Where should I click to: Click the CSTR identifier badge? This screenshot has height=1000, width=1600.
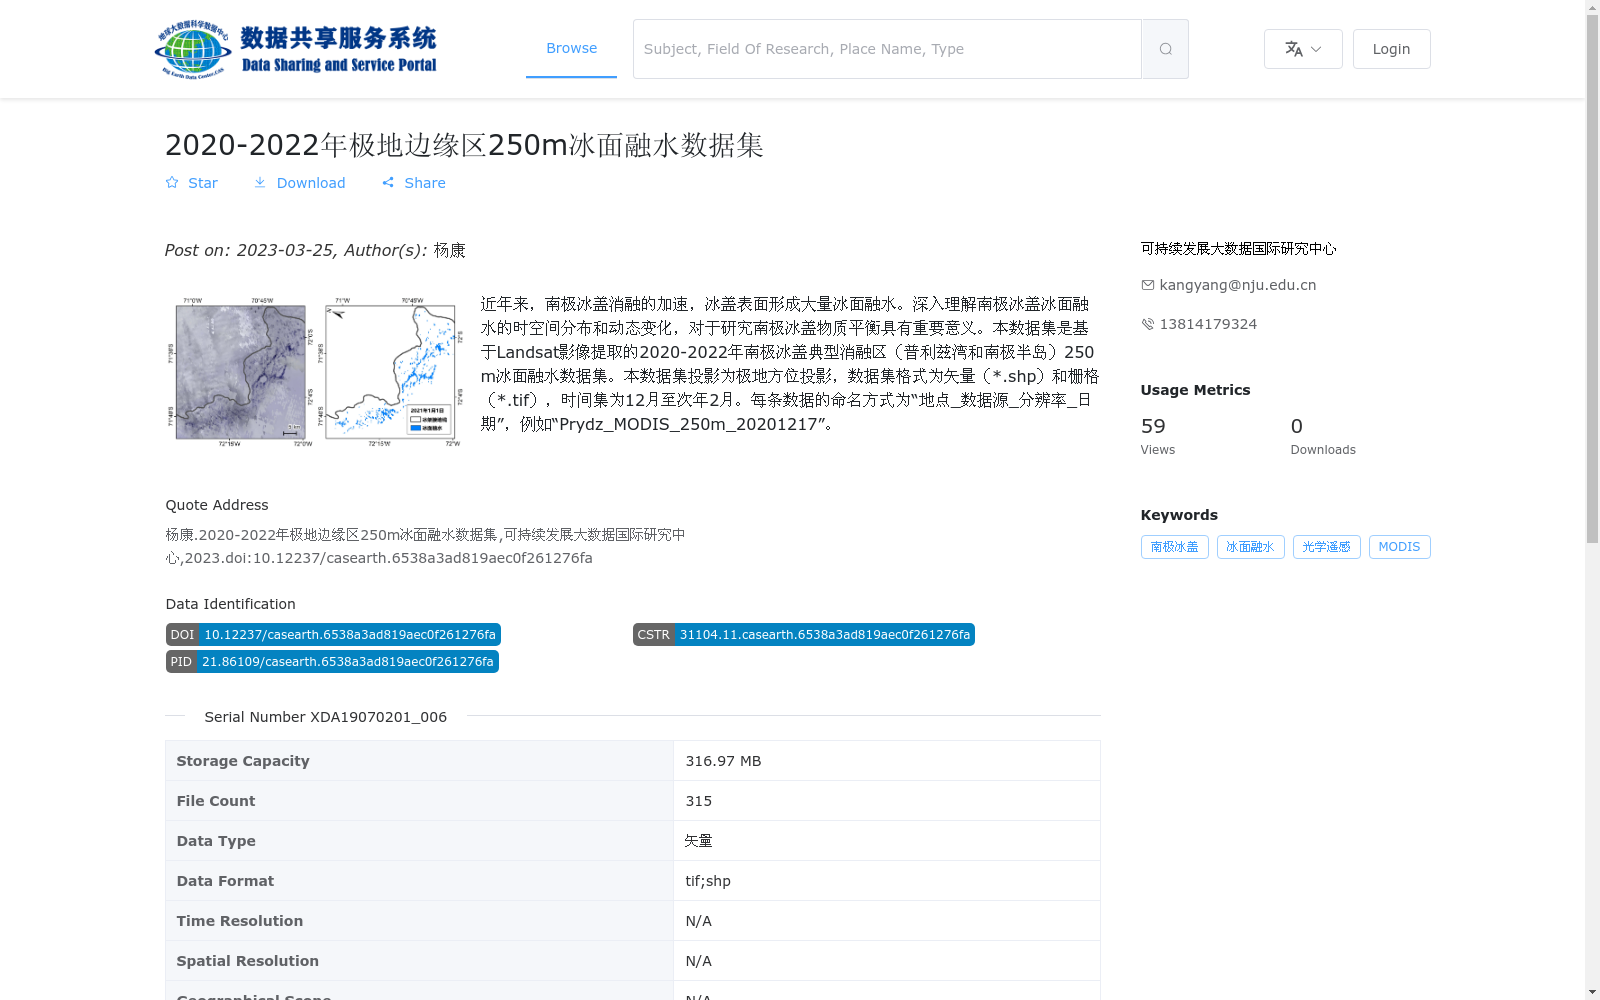click(804, 635)
